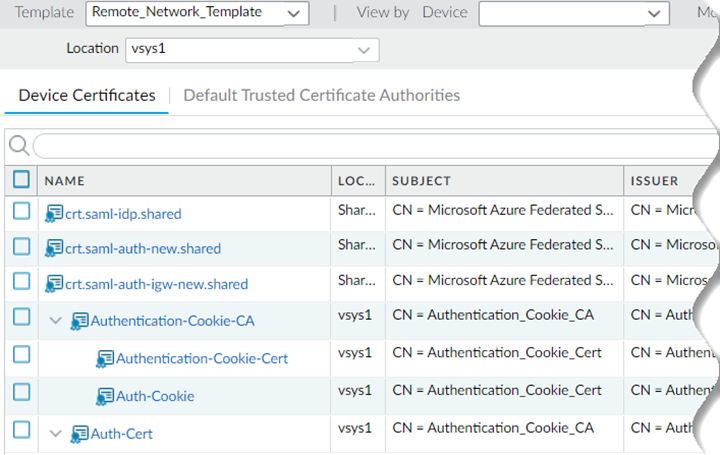Collapse the Authentication-Cookie-CA tree node

click(x=55, y=321)
